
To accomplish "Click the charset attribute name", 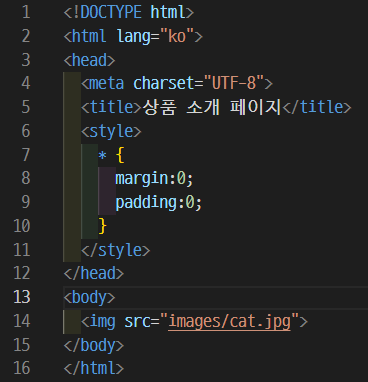I will [x=163, y=83].
